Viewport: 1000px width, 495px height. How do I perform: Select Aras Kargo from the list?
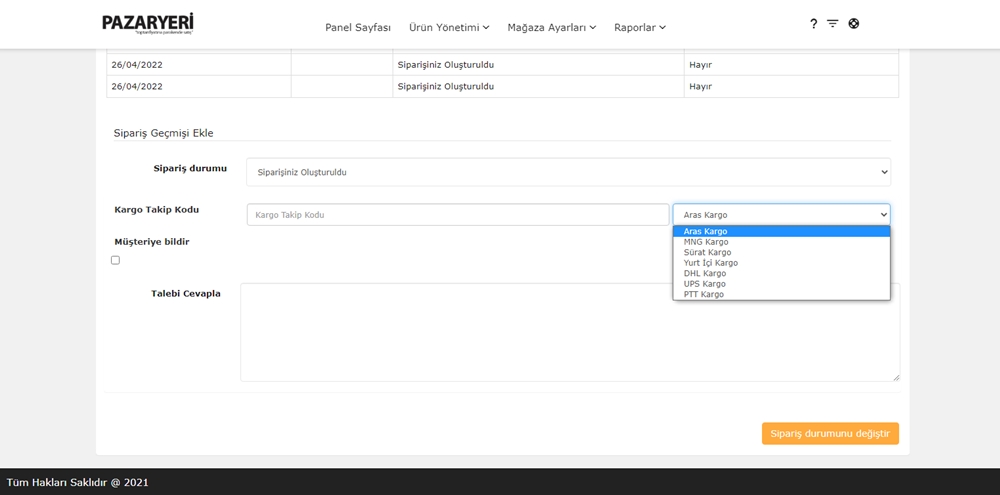click(781, 232)
